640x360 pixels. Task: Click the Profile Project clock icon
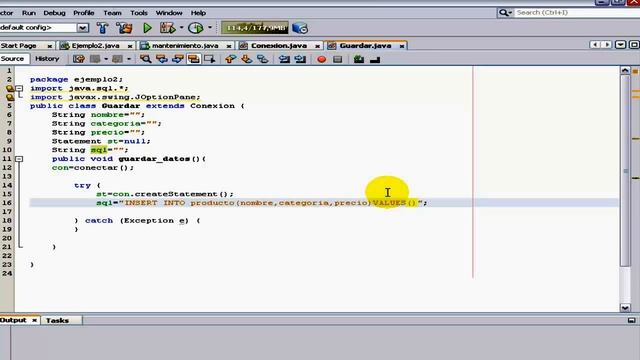(196, 28)
